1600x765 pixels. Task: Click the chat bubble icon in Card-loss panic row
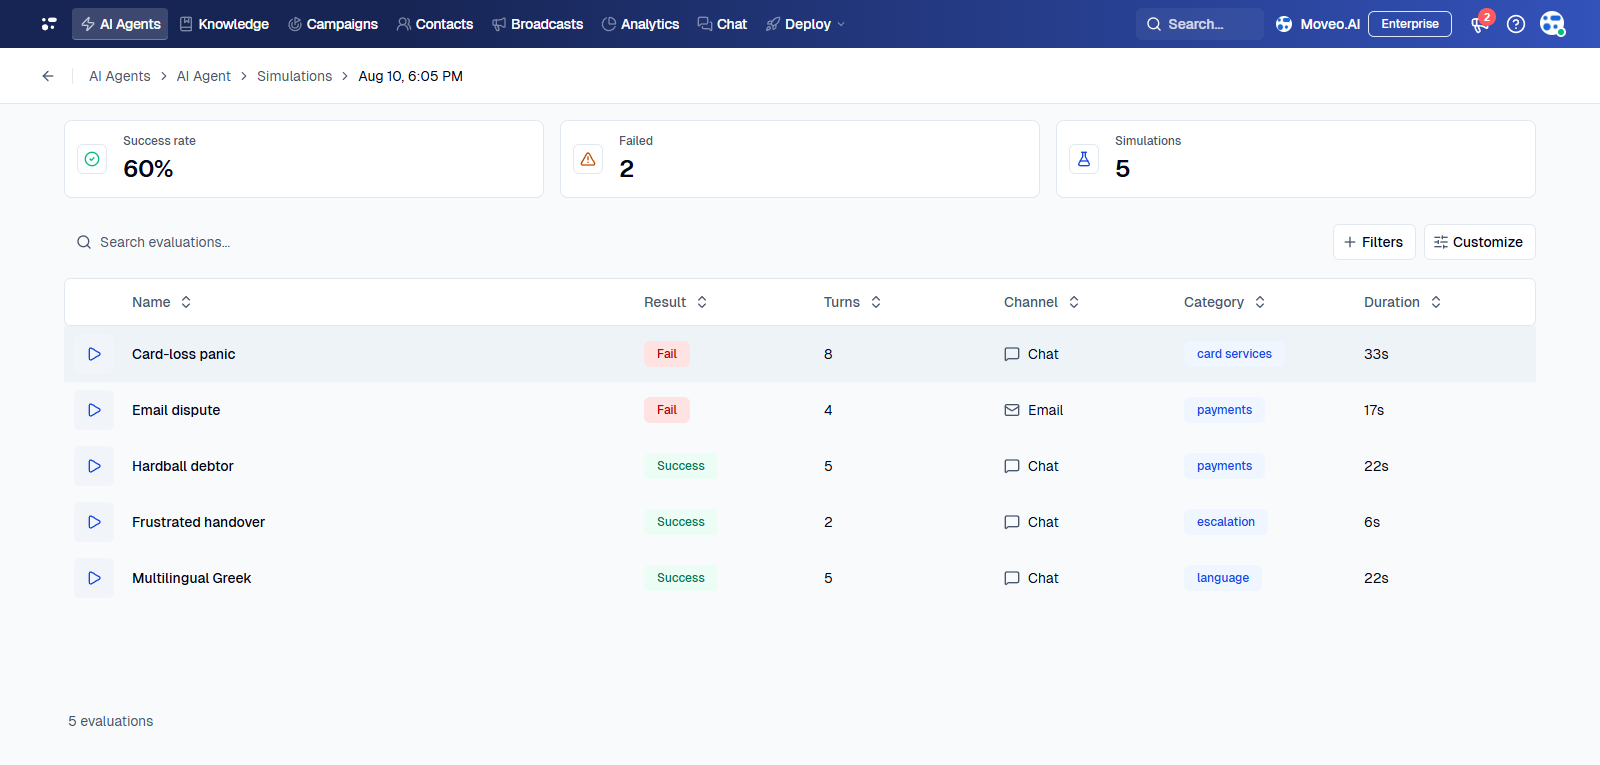tap(1012, 354)
